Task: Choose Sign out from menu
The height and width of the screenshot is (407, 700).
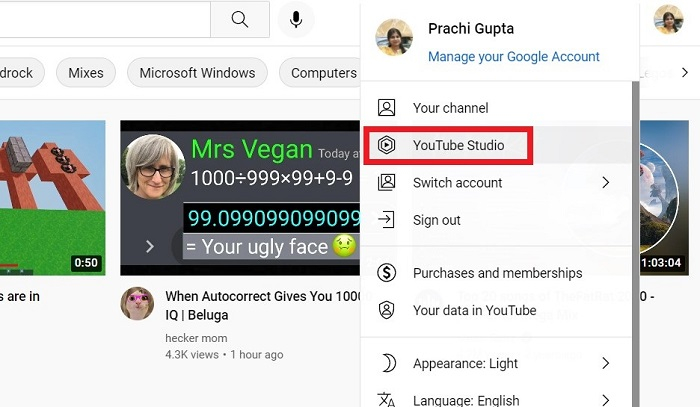Action: pyautogui.click(x=496, y=220)
